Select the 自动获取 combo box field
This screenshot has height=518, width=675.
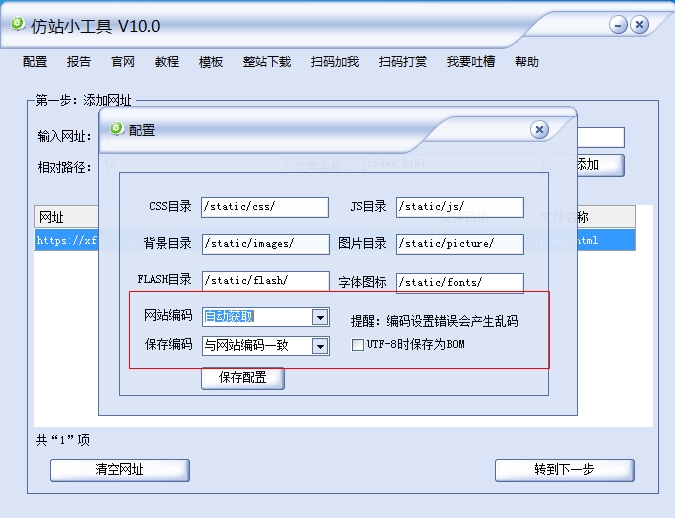tap(266, 317)
